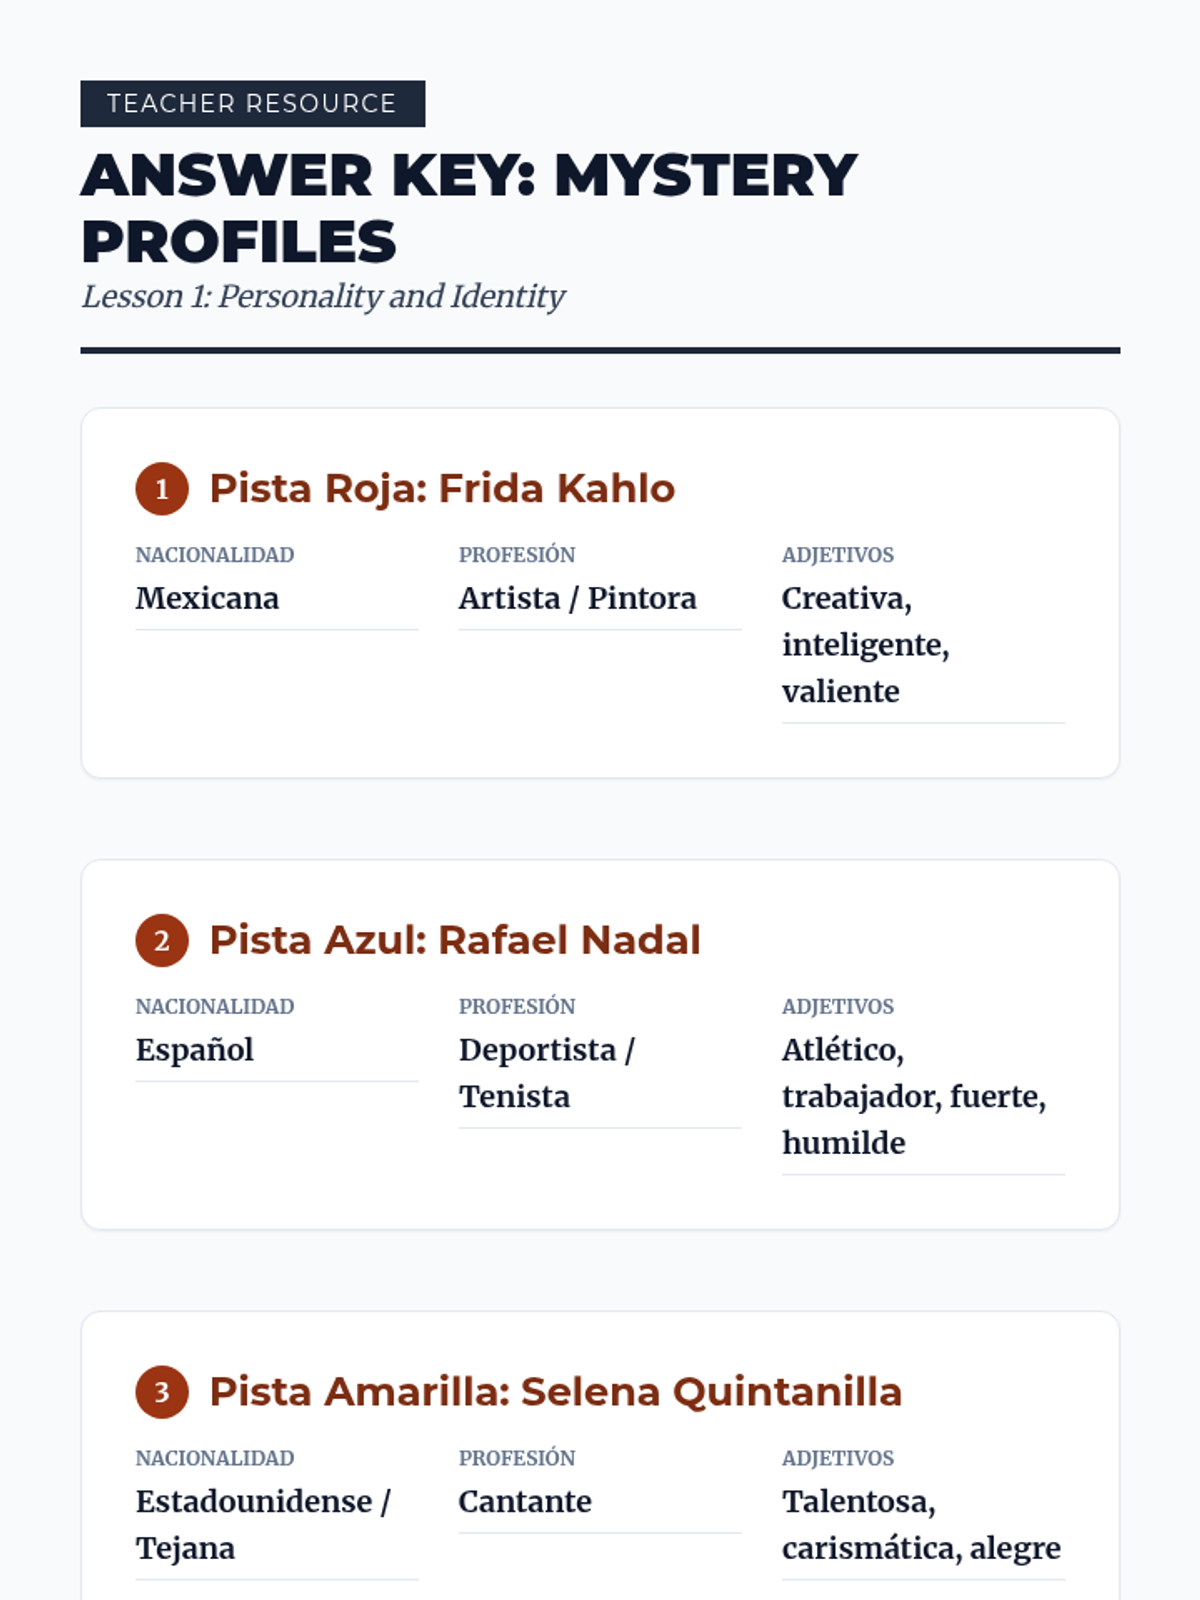The height and width of the screenshot is (1600, 1200).
Task: Click Selena's Talentosa, carismática, alegre text
Action: click(x=920, y=1524)
